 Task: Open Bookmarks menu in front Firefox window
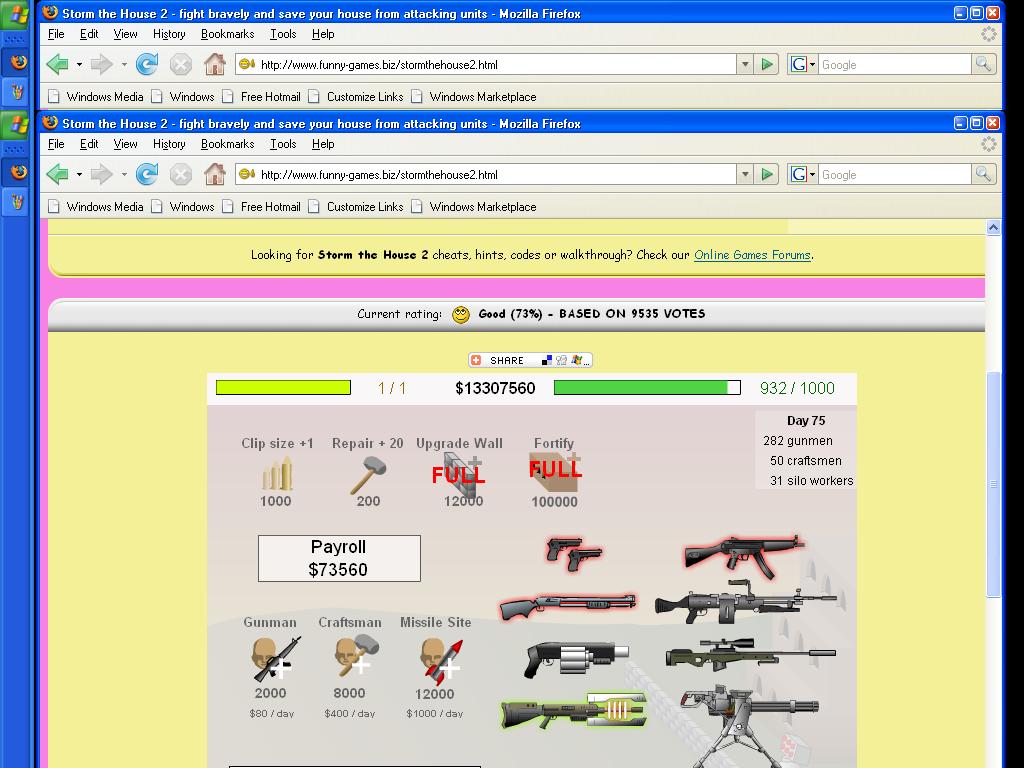click(x=227, y=144)
